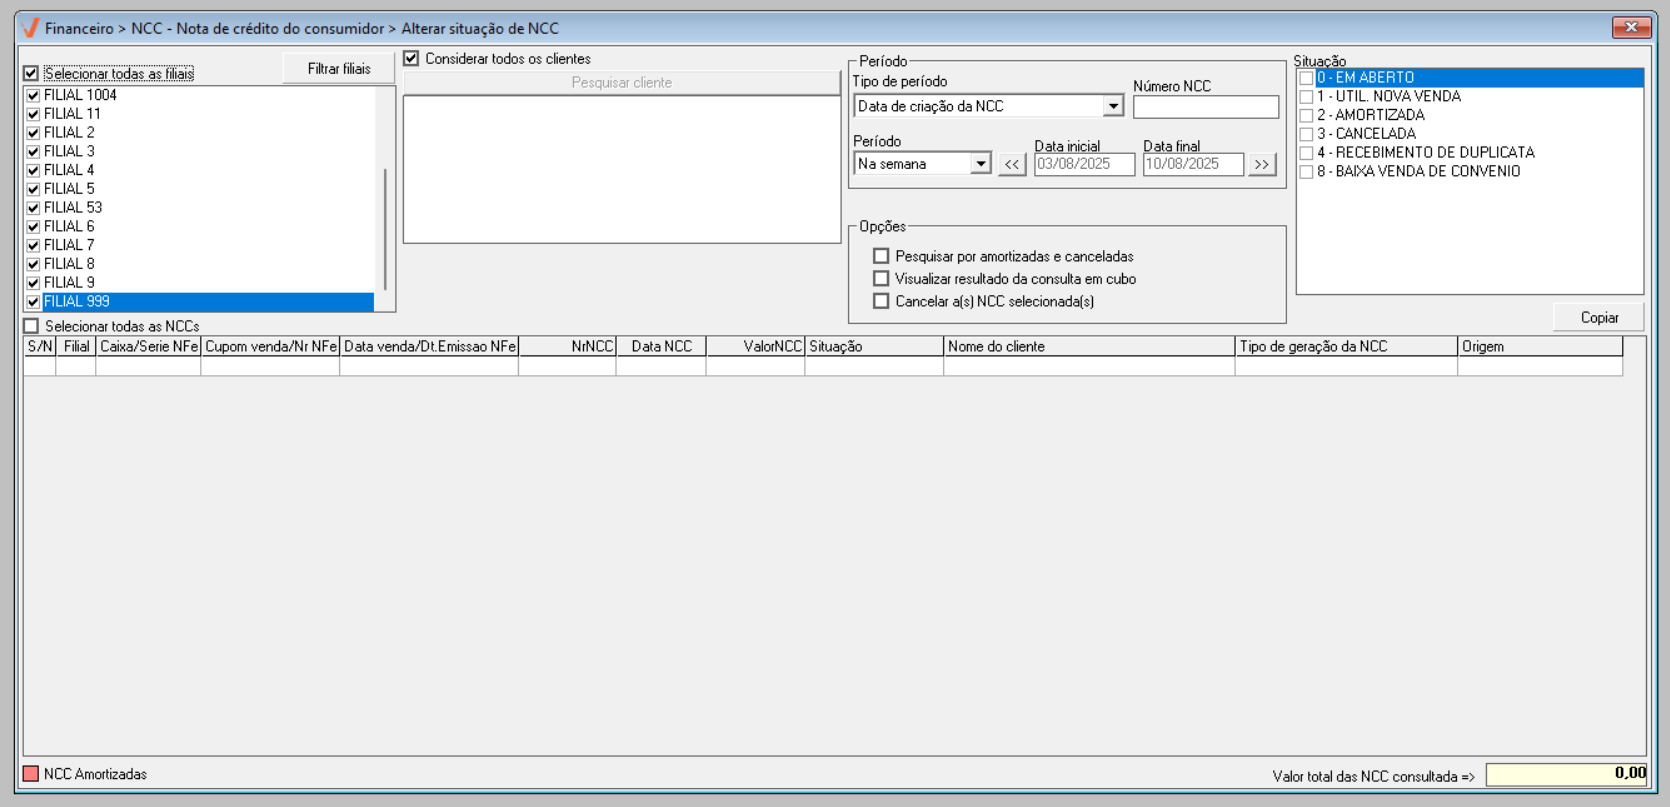1670x807 pixels.
Task: Check situation 1 - UTIL. NOVA VENDA
Action: pyautogui.click(x=1306, y=97)
